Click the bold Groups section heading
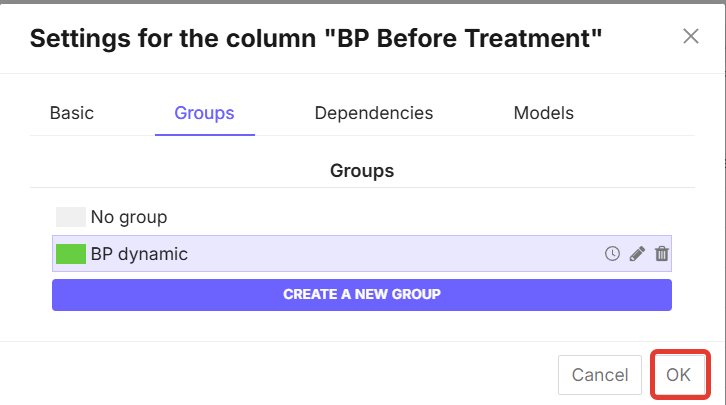 point(362,171)
